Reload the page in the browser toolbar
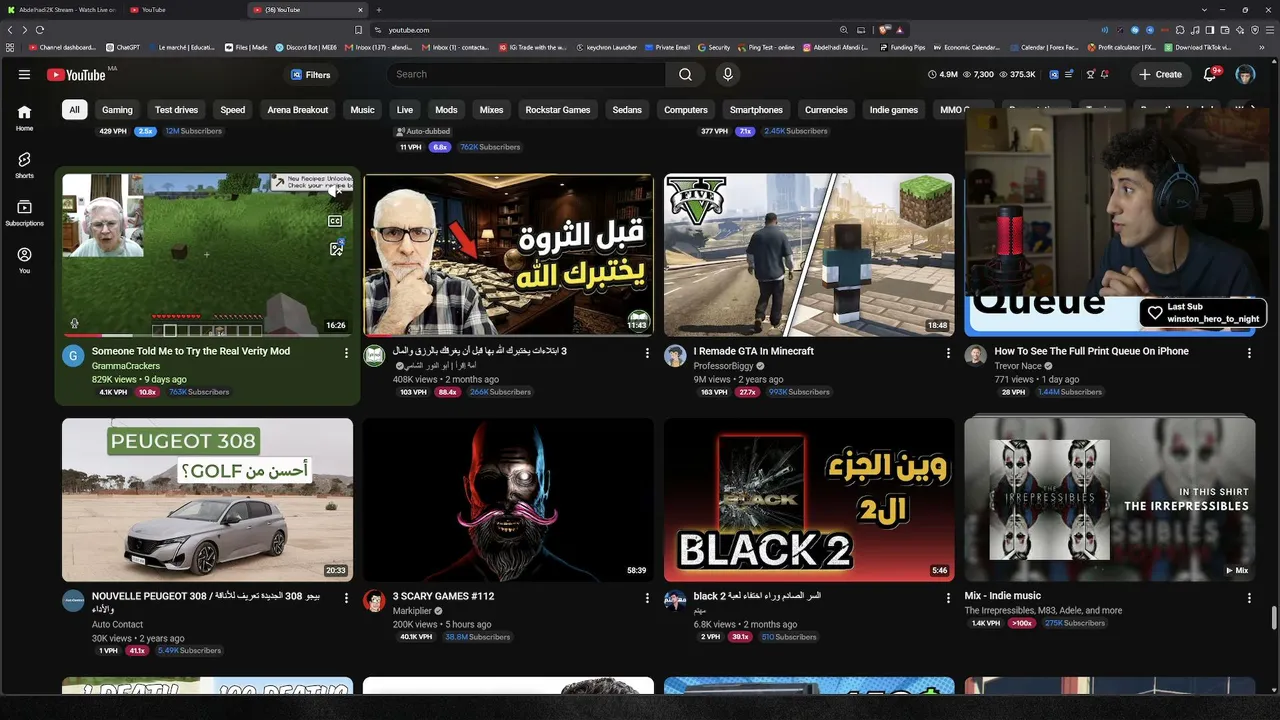 pos(39,30)
